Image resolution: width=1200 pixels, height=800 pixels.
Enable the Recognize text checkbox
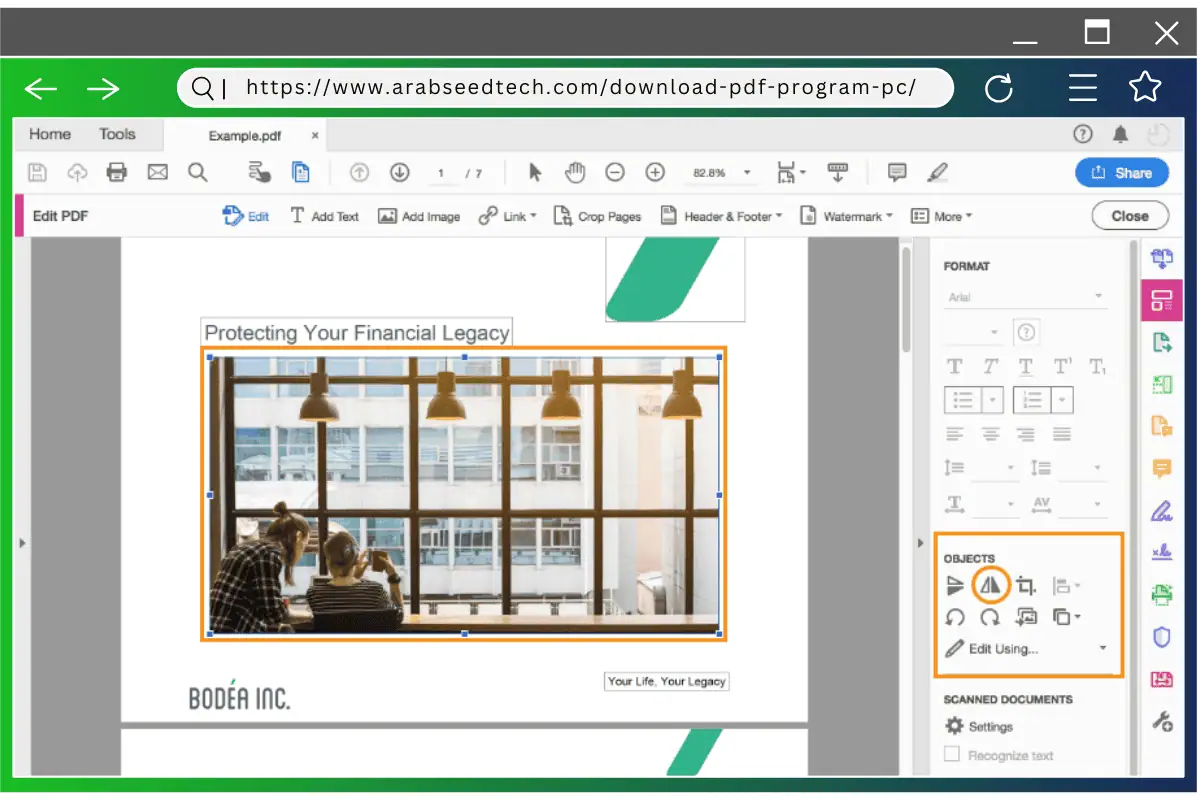[x=951, y=755]
